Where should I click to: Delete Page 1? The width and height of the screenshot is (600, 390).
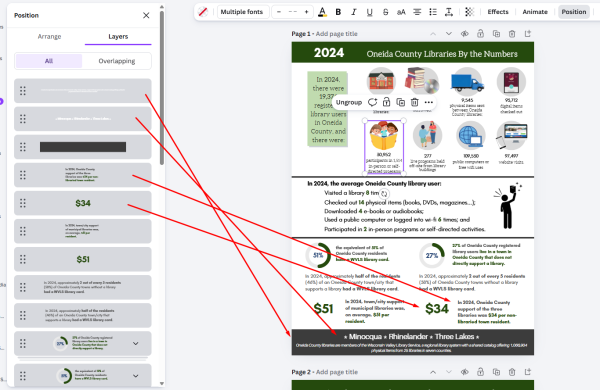[x=512, y=34]
